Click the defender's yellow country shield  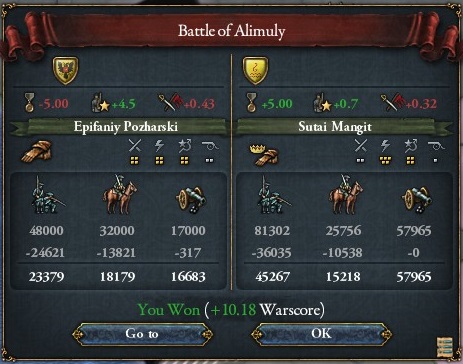pos(255,70)
